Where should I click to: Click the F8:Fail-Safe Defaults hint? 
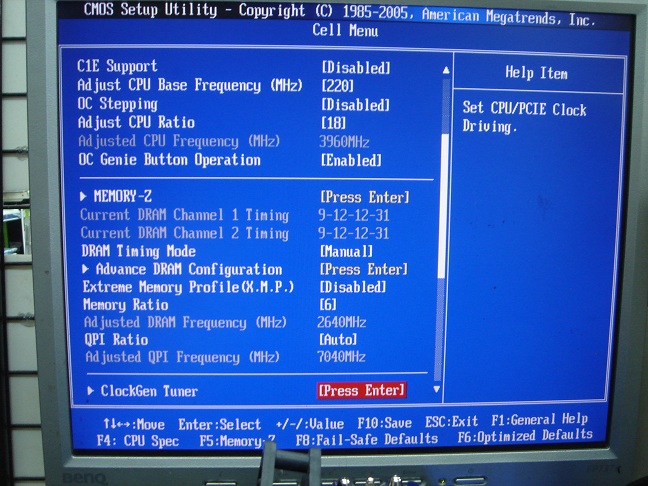point(367,439)
